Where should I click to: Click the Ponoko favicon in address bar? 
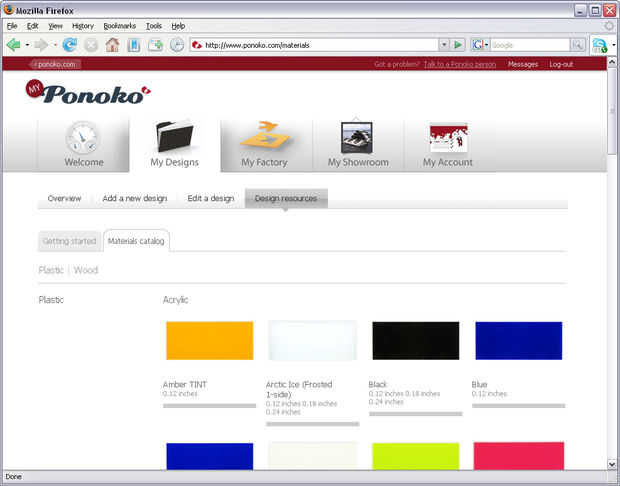pyautogui.click(x=197, y=45)
